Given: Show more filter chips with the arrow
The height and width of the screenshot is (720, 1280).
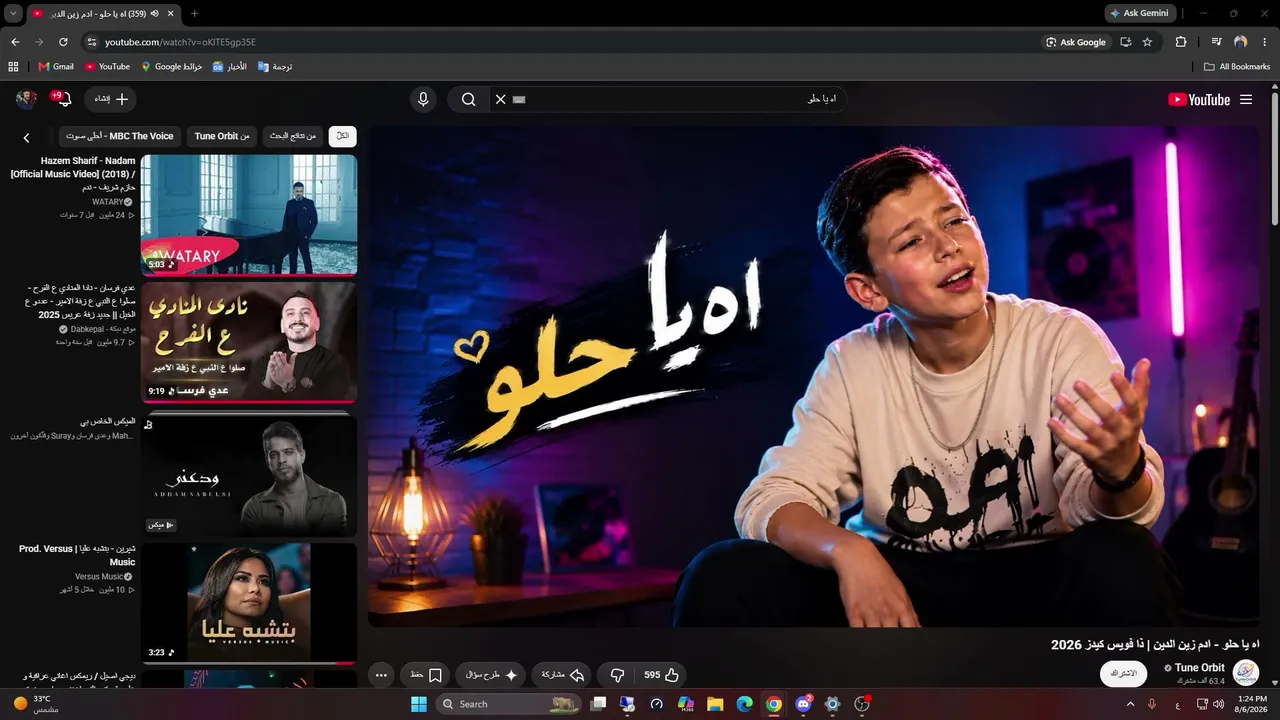Looking at the screenshot, I should pos(26,137).
